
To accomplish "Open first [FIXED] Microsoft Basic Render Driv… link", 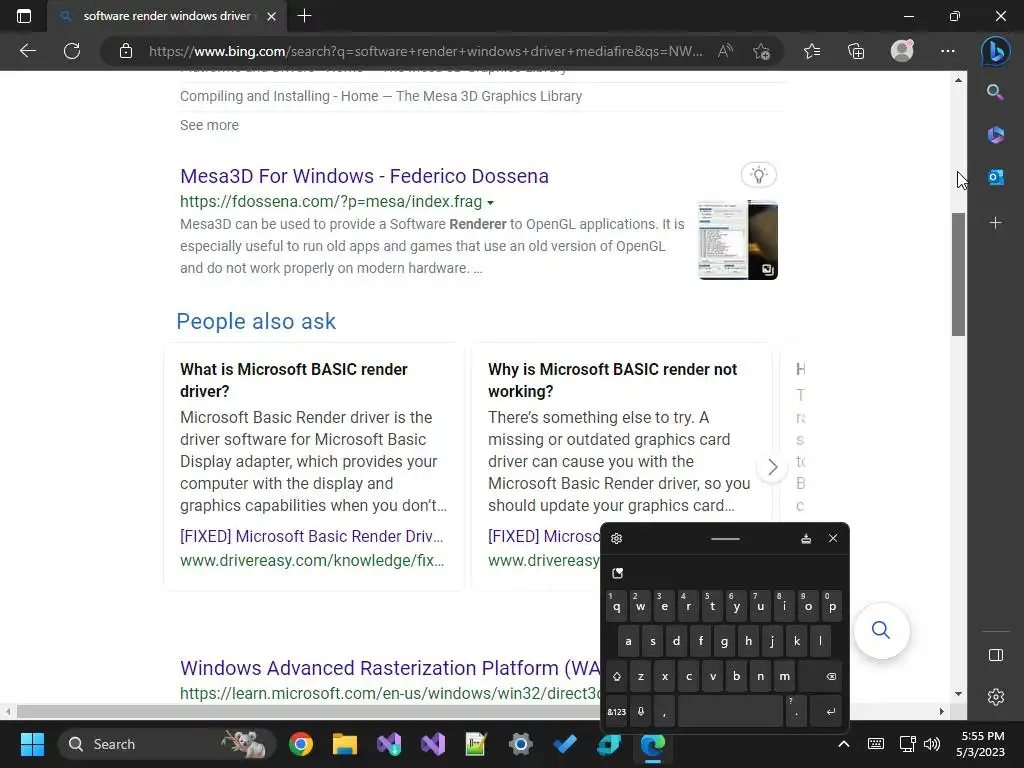I will pyautogui.click(x=312, y=536).
